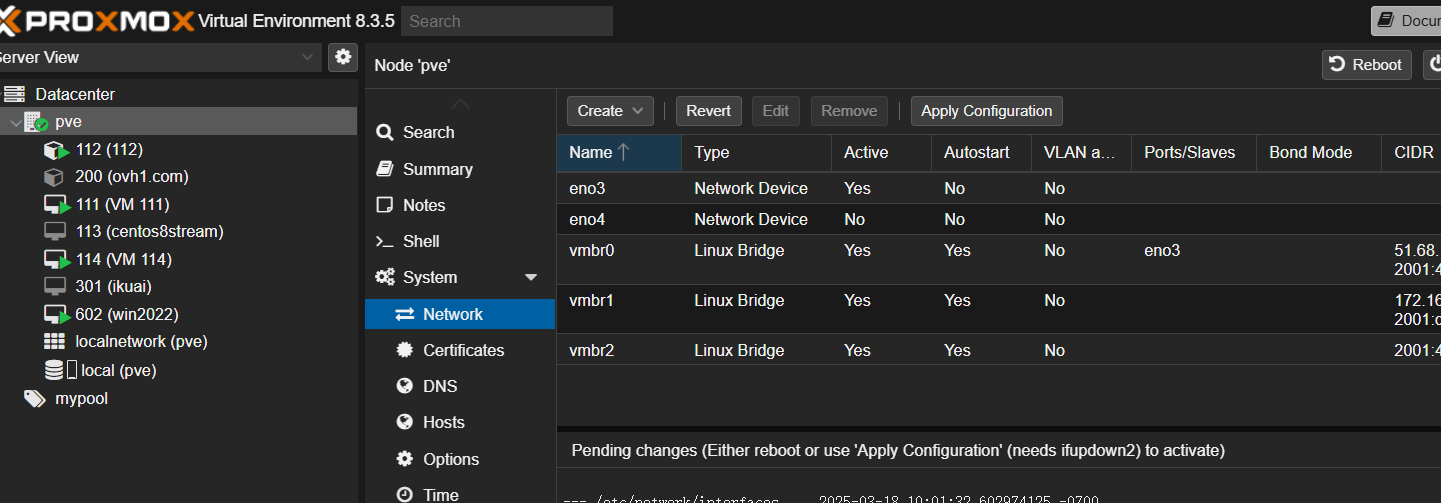Select the container 112 icon
Screen dimensions: 1441x503
tap(56, 150)
